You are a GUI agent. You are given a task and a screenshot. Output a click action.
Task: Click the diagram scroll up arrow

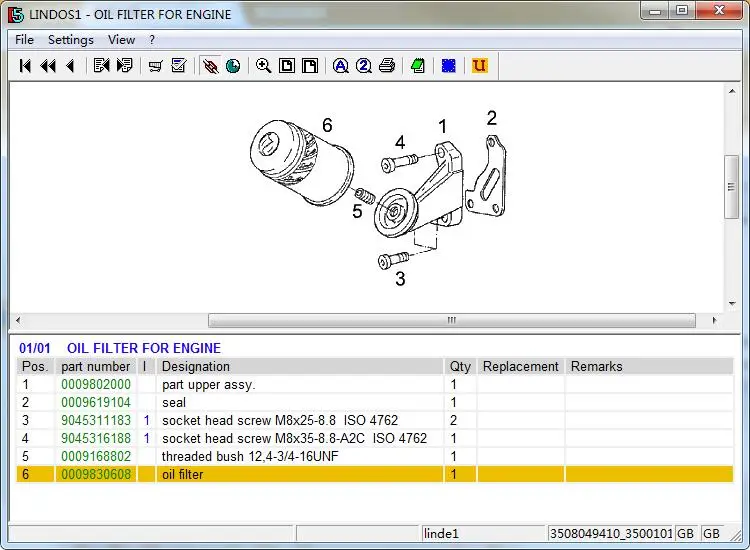point(732,91)
